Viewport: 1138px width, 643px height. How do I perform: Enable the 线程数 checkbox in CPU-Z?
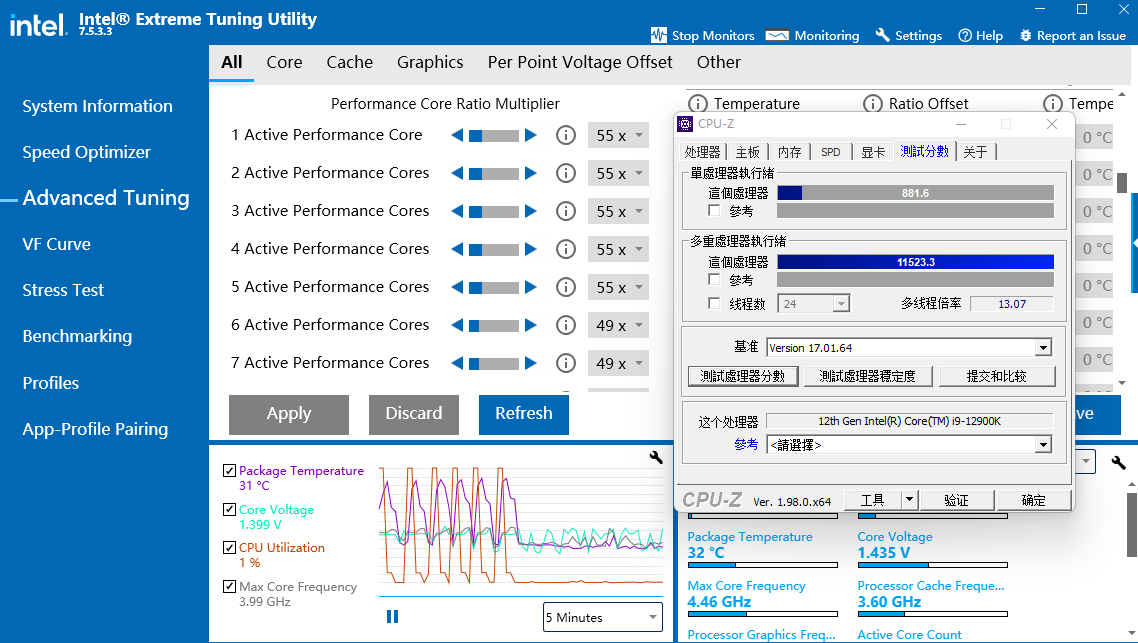coord(714,304)
